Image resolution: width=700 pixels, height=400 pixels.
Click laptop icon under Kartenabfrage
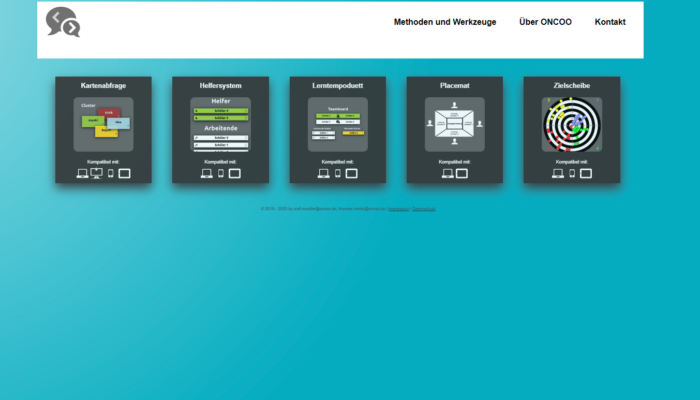(82, 173)
